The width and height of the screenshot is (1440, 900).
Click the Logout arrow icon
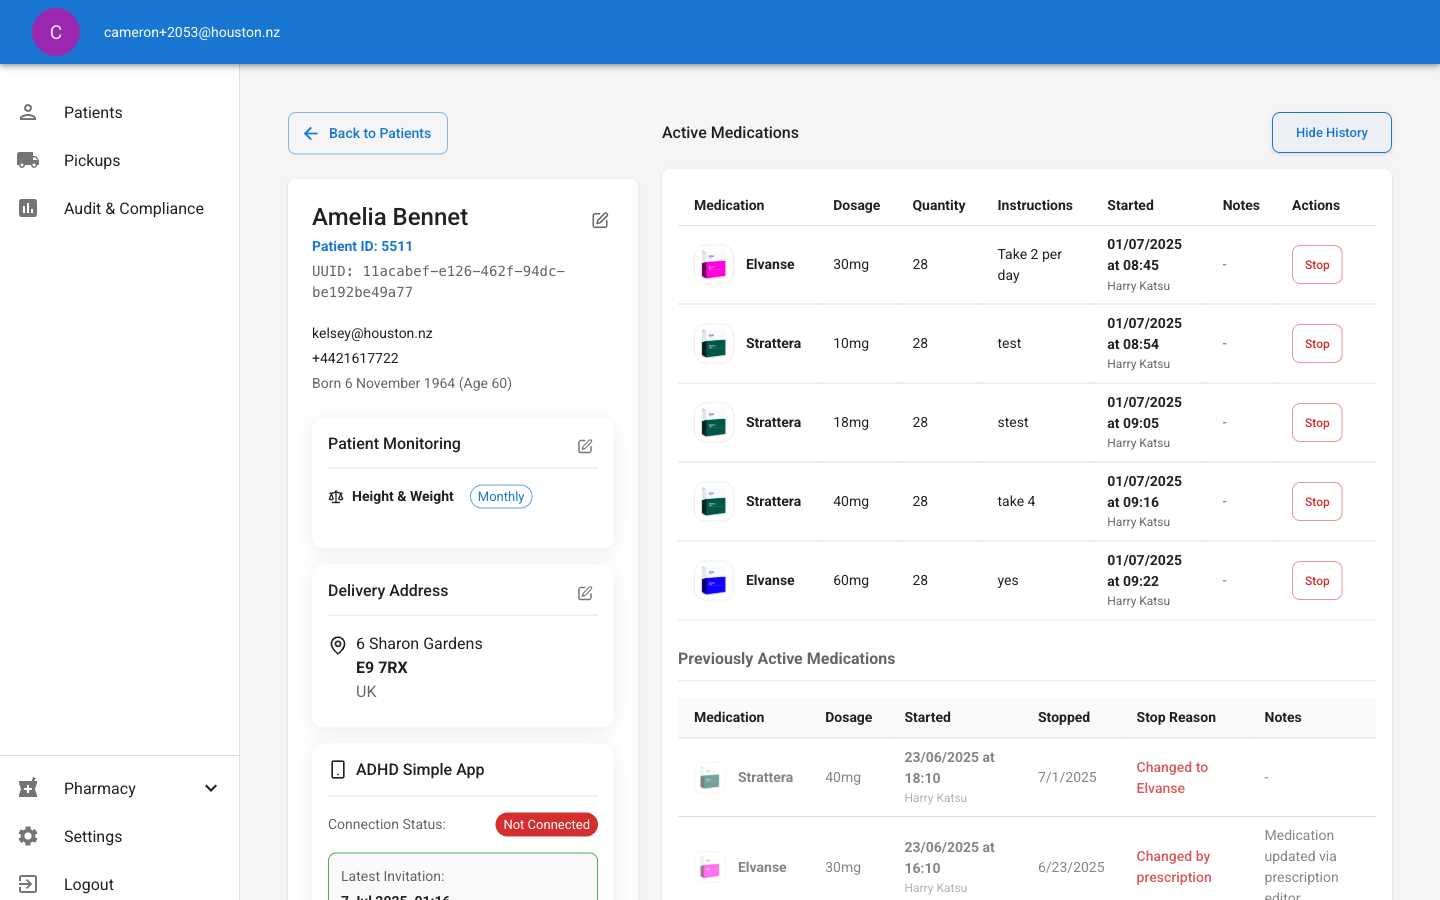click(x=28, y=884)
